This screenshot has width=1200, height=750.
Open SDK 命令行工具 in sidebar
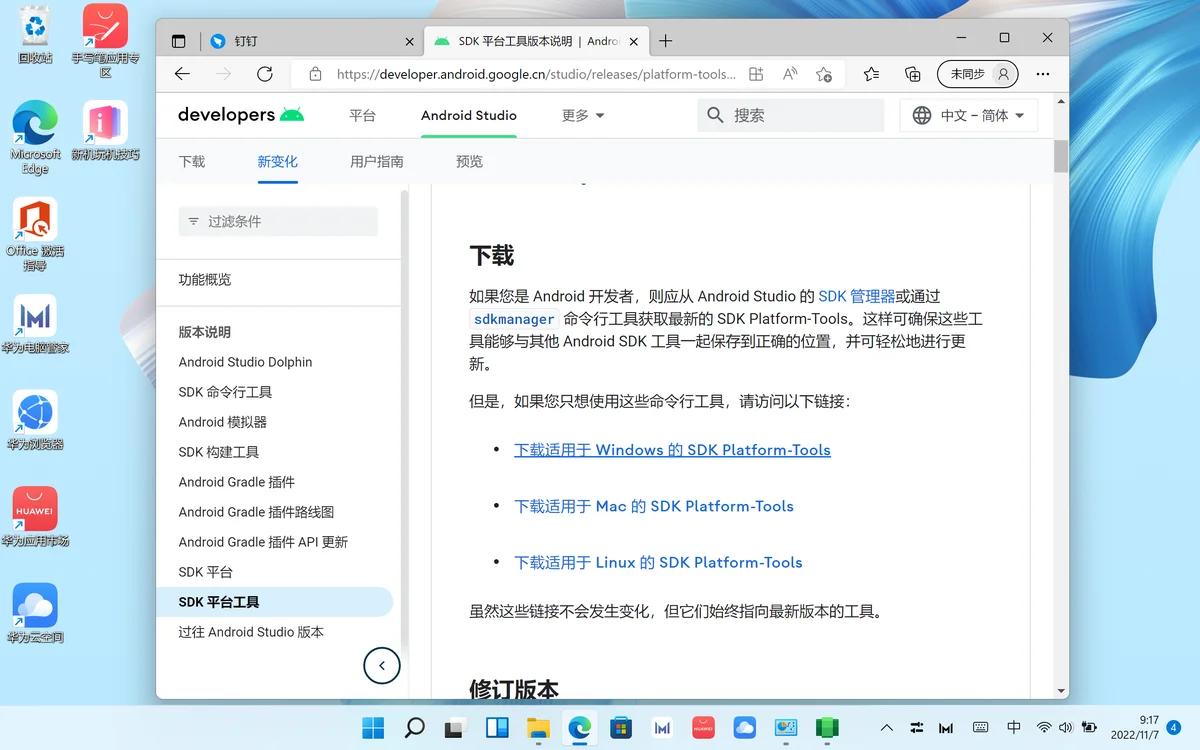(x=225, y=392)
